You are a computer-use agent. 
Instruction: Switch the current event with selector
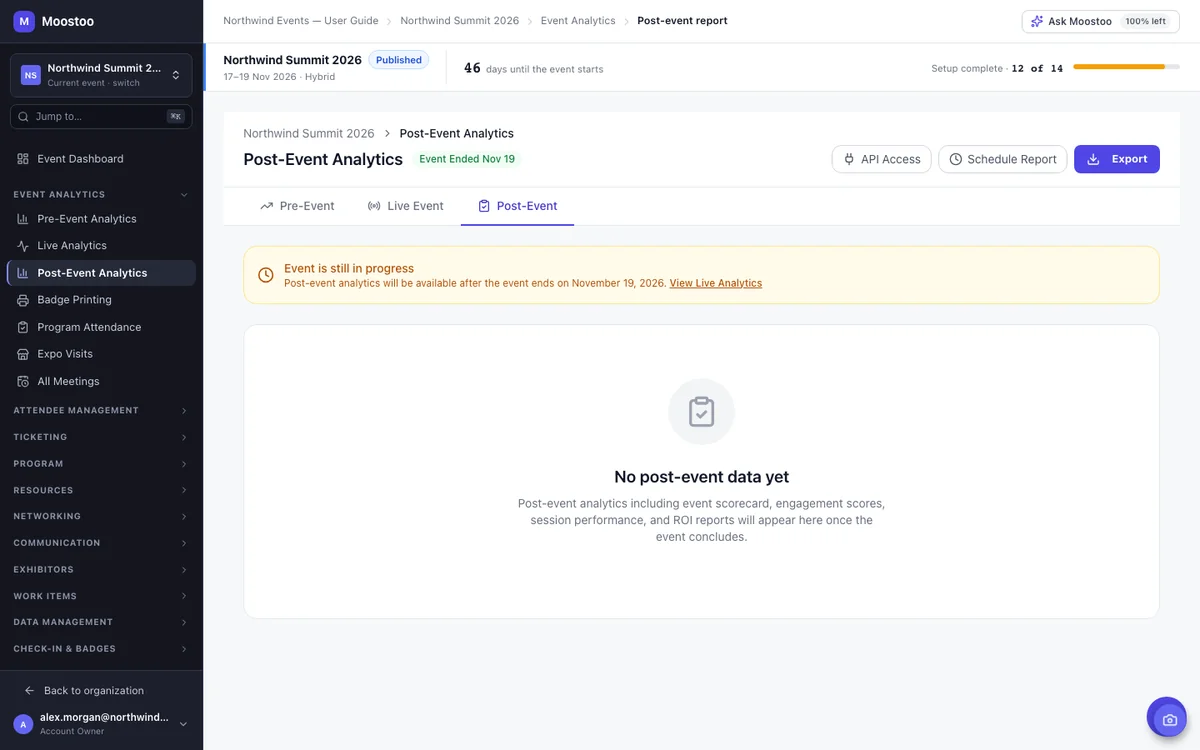101,75
